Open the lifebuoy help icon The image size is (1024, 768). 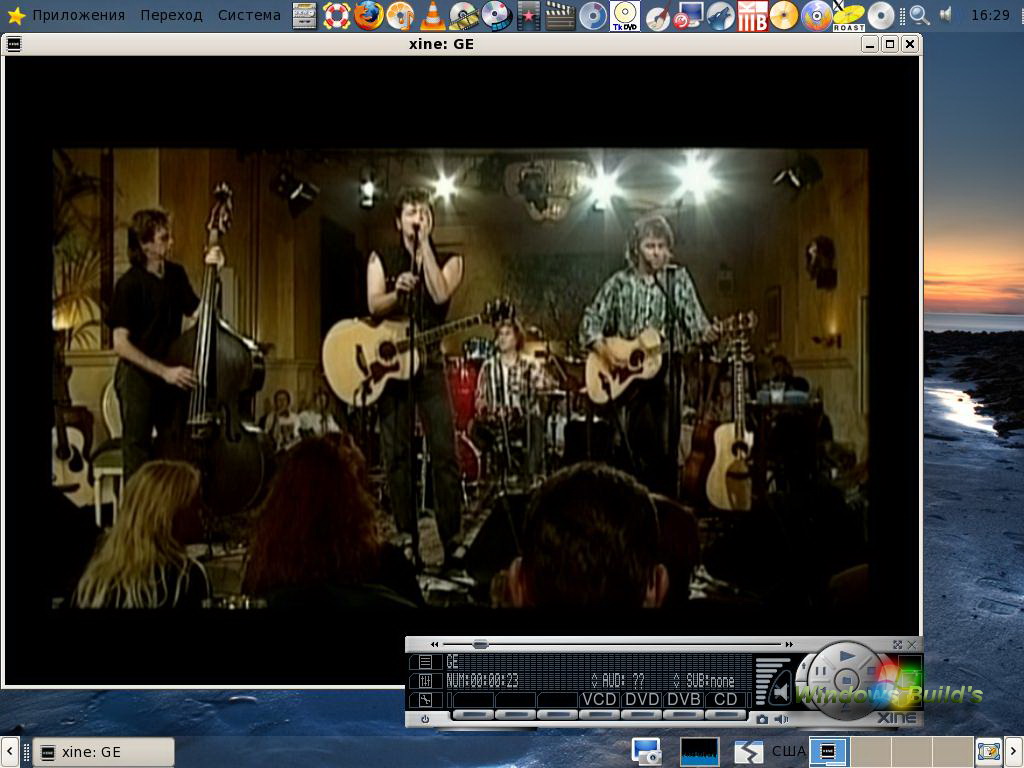click(x=336, y=16)
